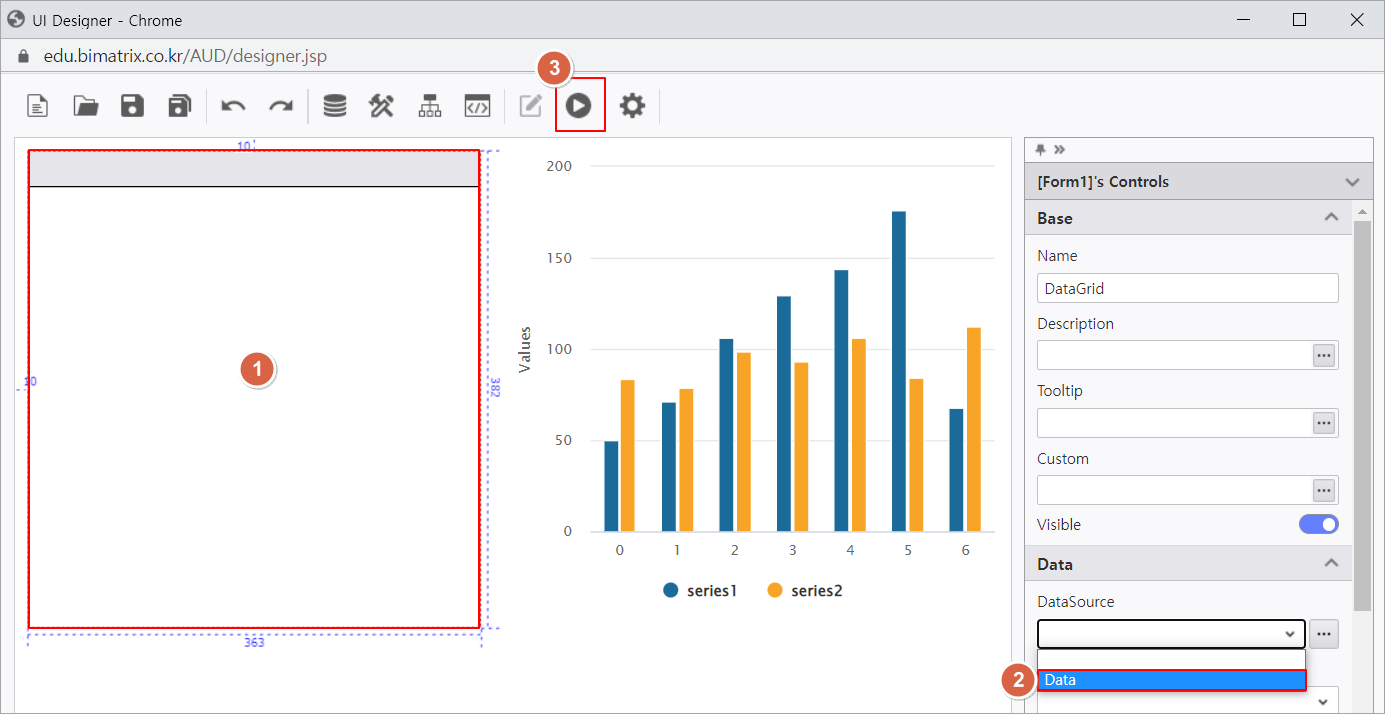Expand the [Form1]'s Controls header dropdown
Viewport: 1385px width, 714px height.
(1352, 182)
